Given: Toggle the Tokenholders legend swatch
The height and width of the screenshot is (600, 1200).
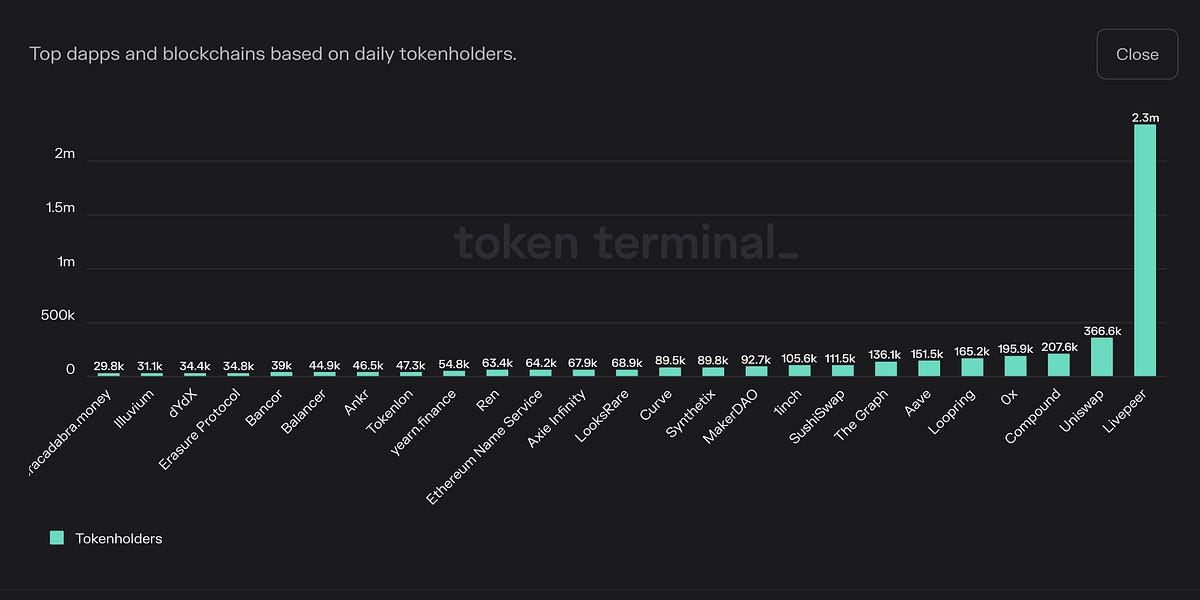Looking at the screenshot, I should point(57,538).
